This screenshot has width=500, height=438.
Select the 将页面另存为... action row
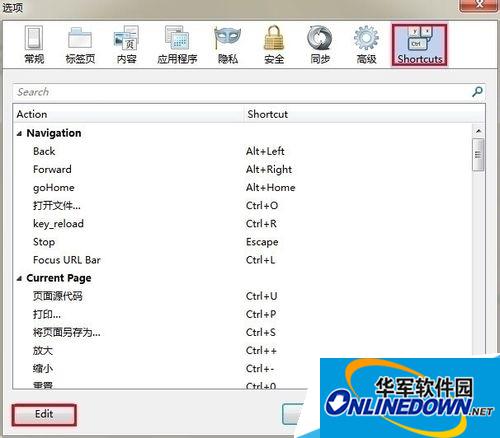point(243,332)
